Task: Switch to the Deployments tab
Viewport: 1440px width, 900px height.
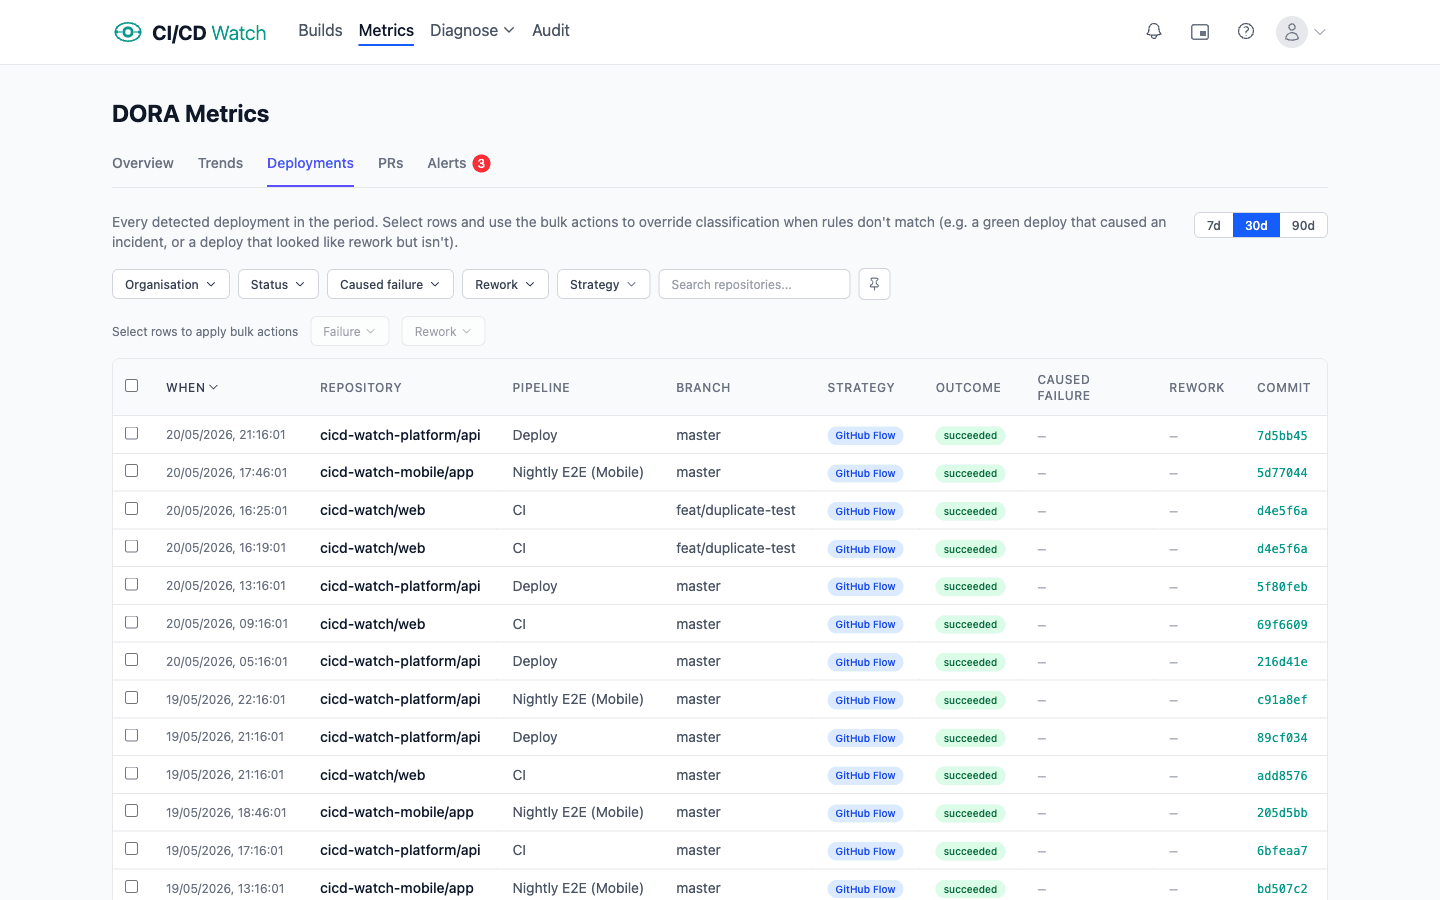Action: point(310,163)
